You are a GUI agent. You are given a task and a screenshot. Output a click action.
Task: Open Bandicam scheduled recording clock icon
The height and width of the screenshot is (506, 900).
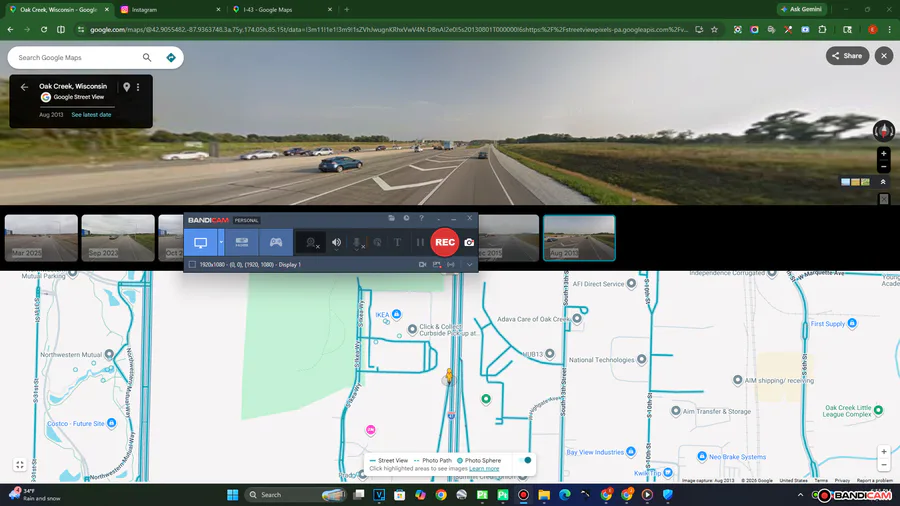coord(406,218)
